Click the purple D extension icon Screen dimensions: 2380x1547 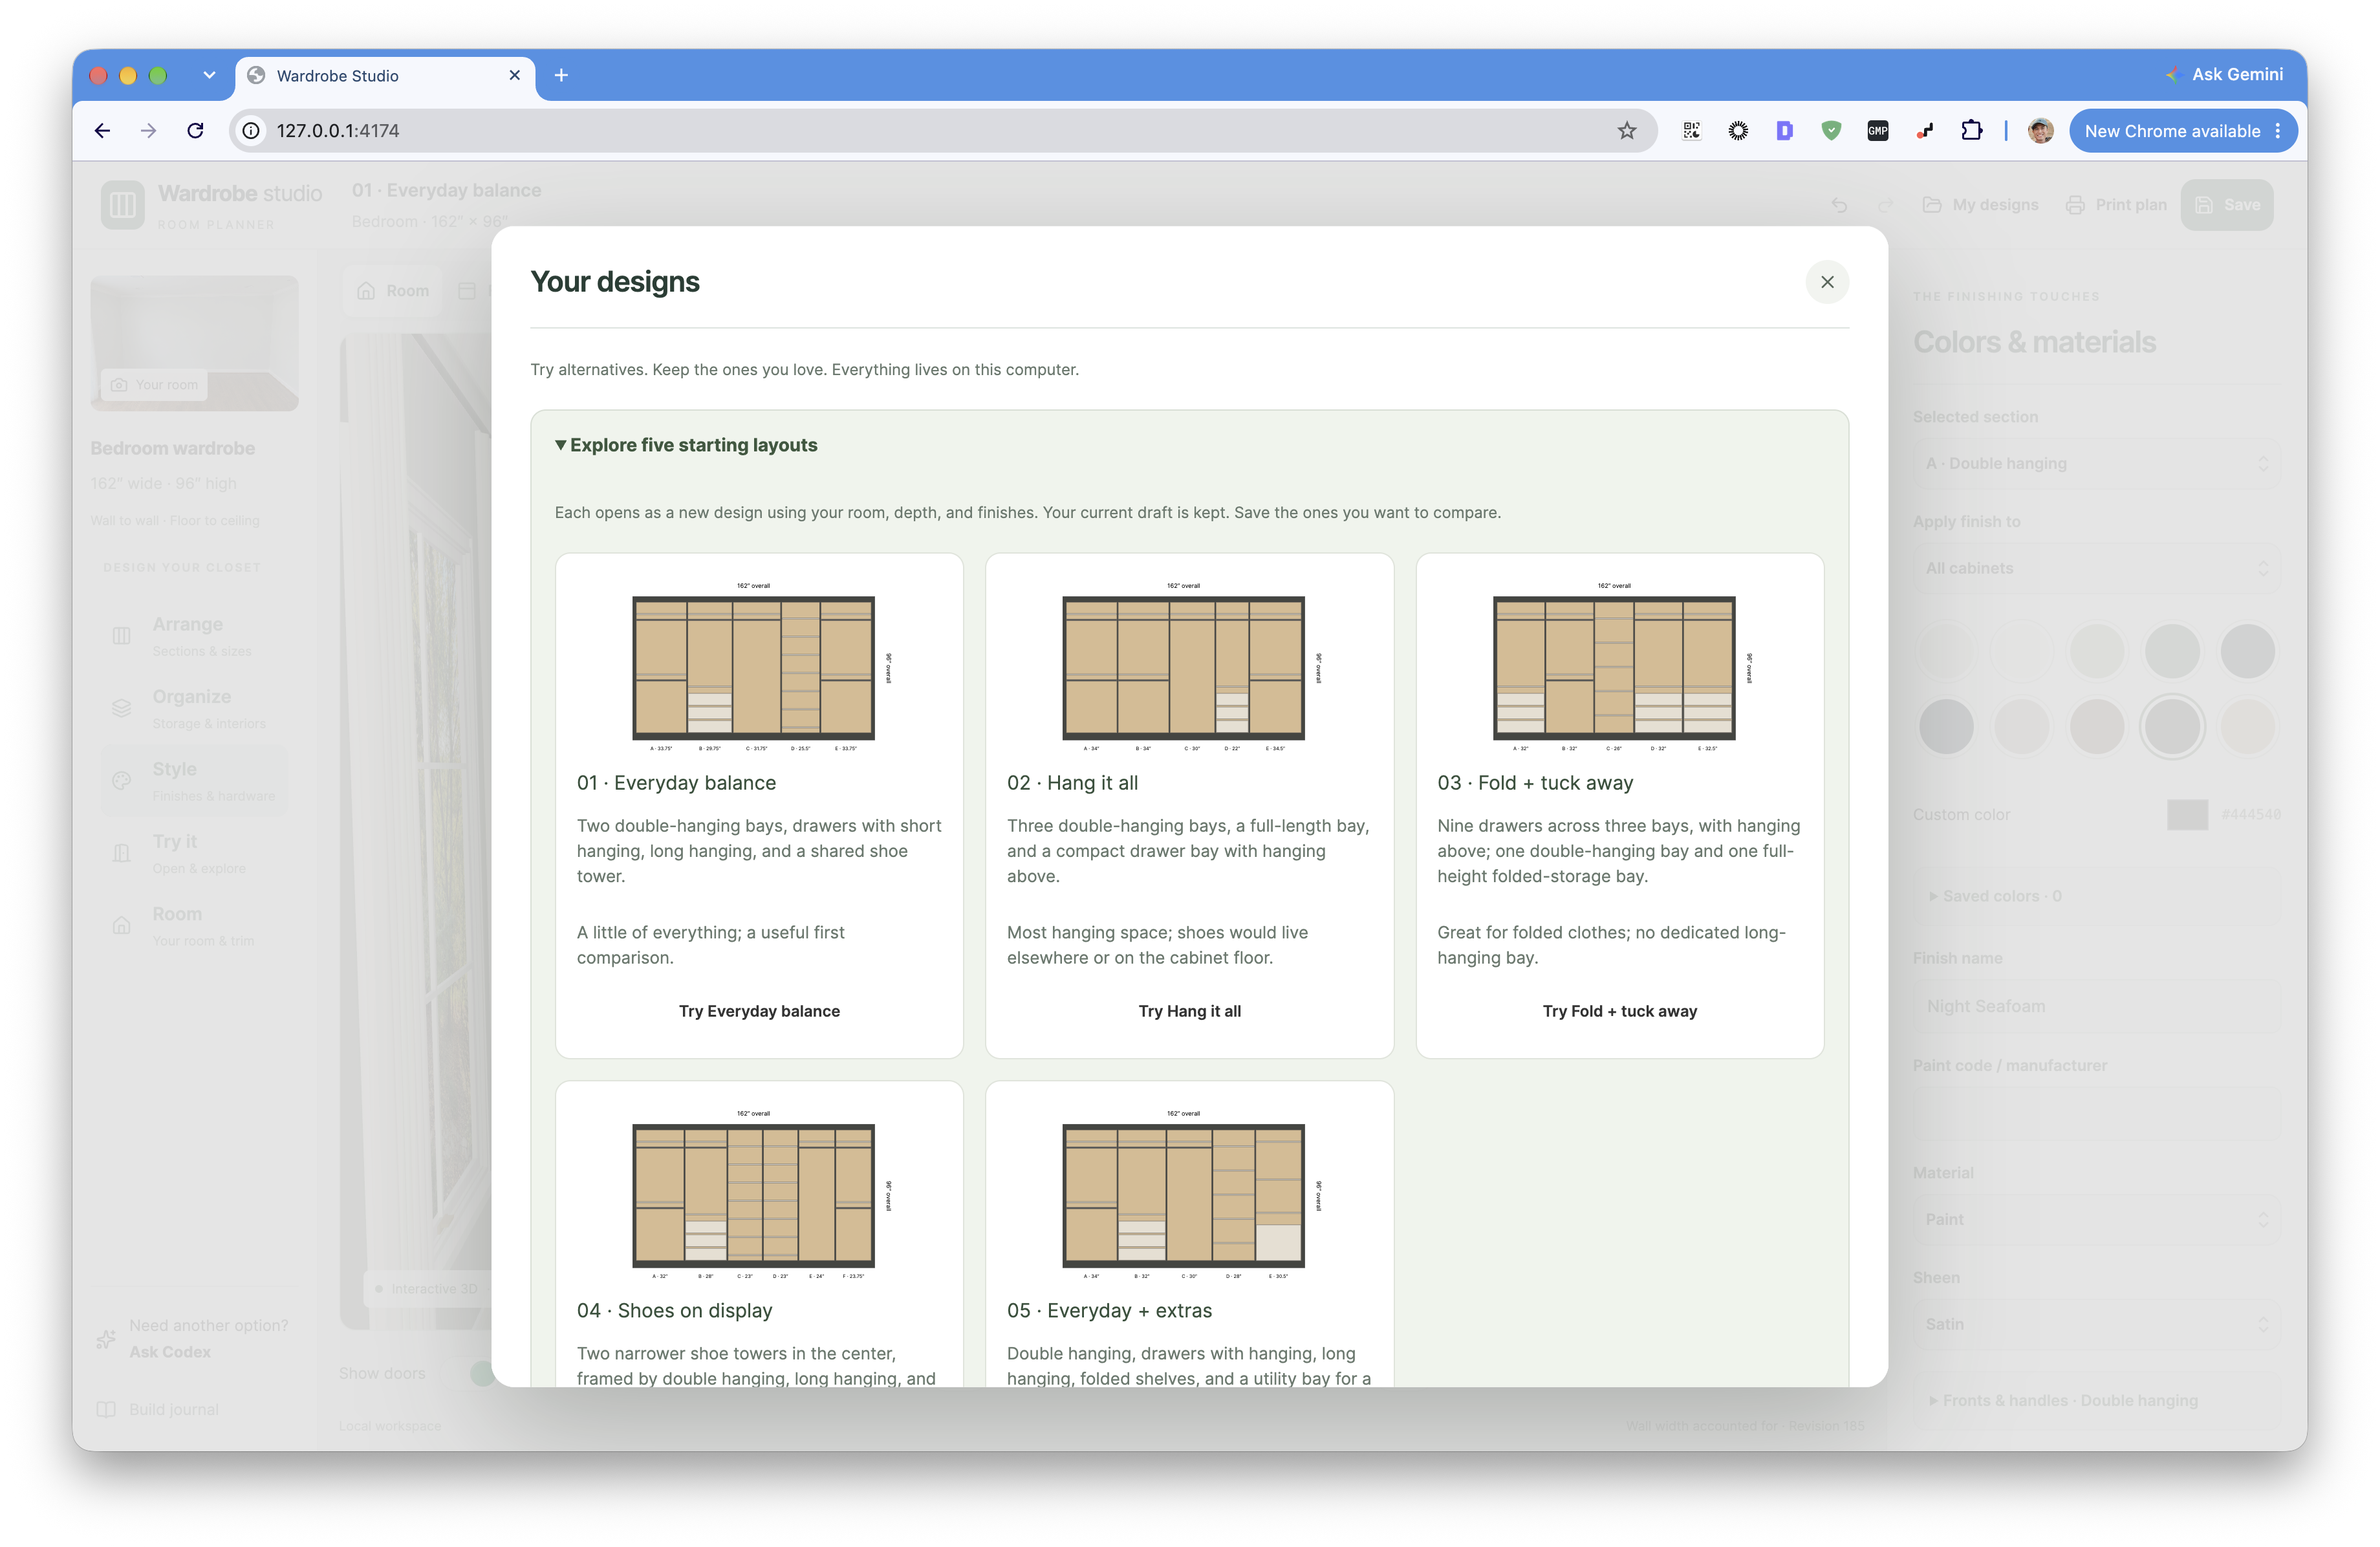(x=1784, y=131)
